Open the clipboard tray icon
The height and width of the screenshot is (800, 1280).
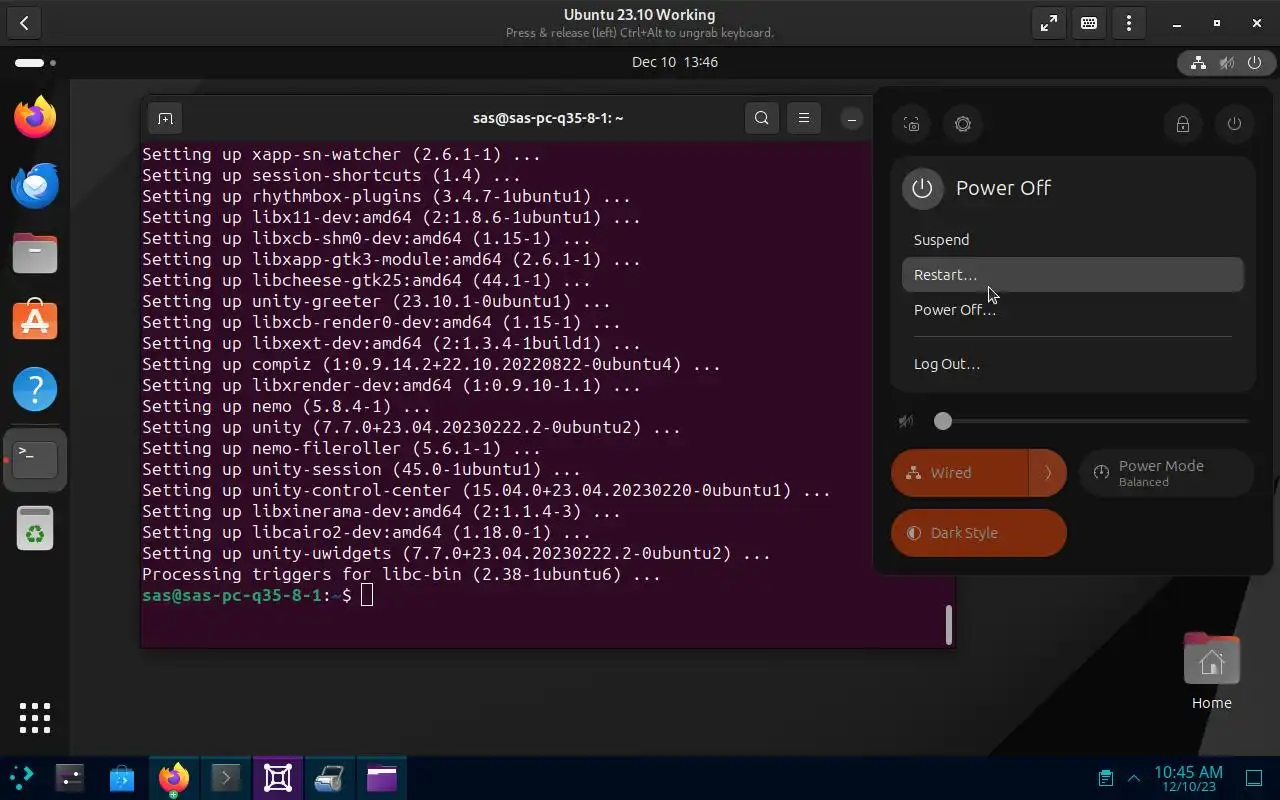(x=1105, y=777)
